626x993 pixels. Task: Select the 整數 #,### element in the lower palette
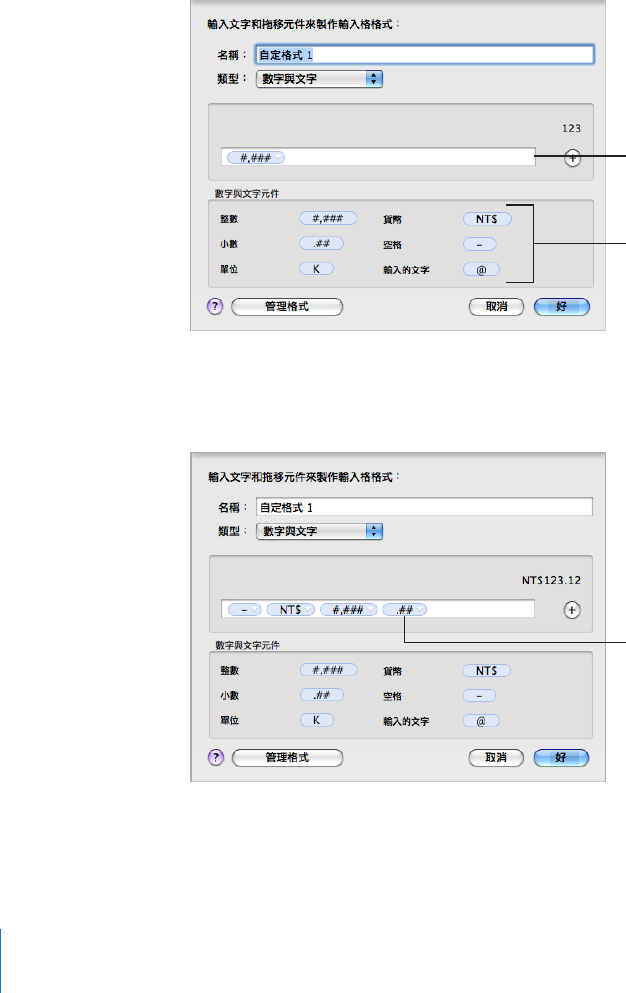pos(328,670)
